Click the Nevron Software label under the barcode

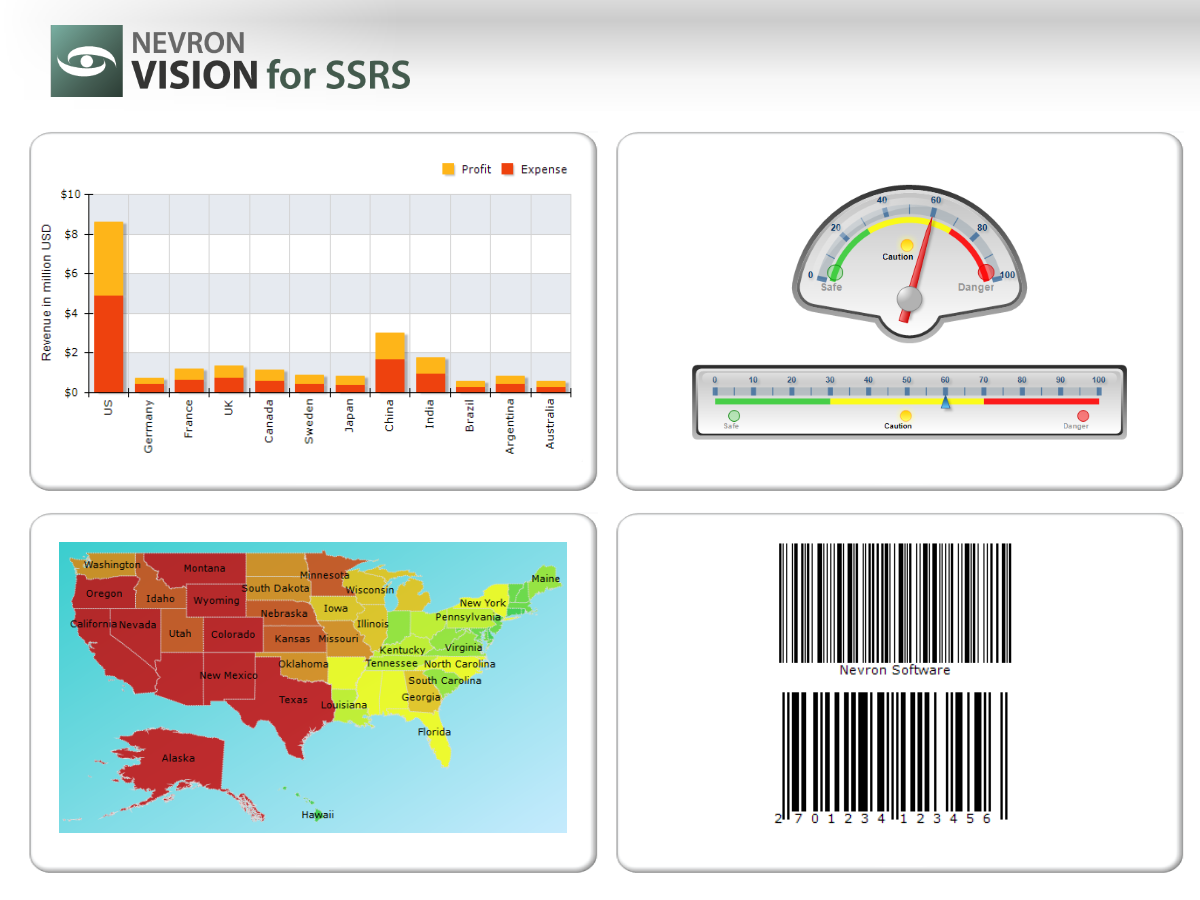pos(897,670)
